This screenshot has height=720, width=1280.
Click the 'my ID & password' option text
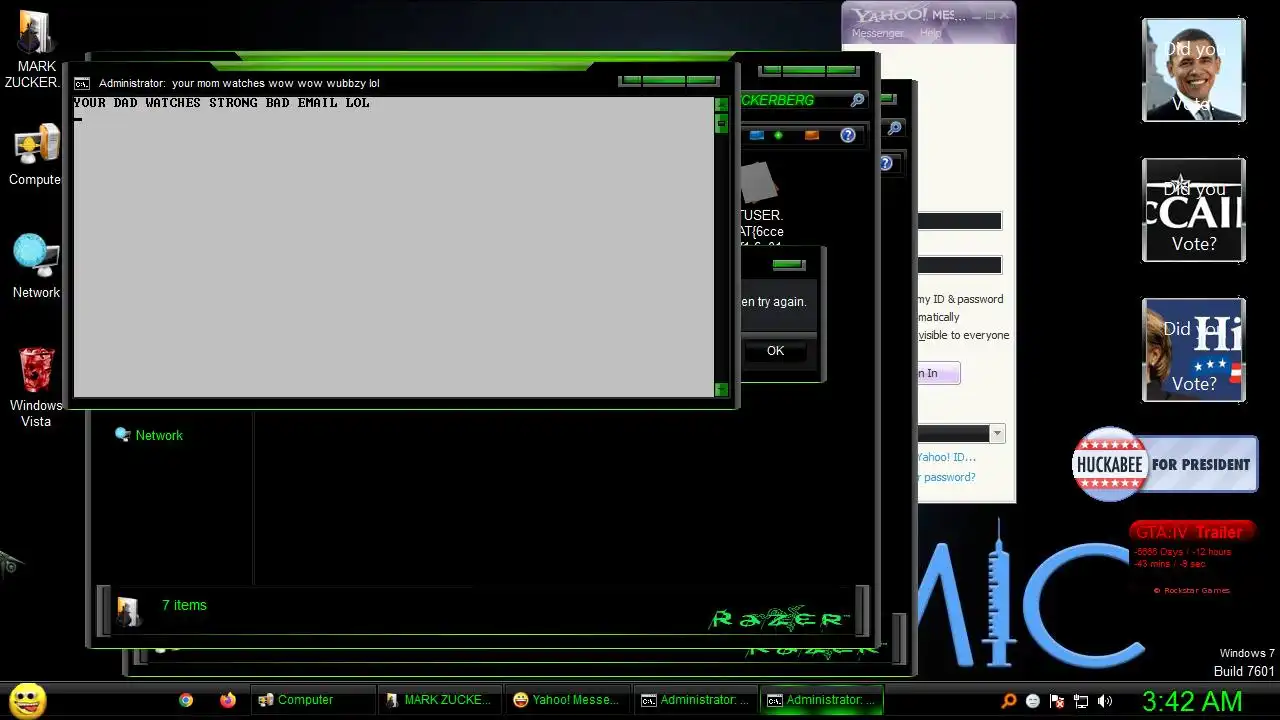pyautogui.click(x=960, y=299)
